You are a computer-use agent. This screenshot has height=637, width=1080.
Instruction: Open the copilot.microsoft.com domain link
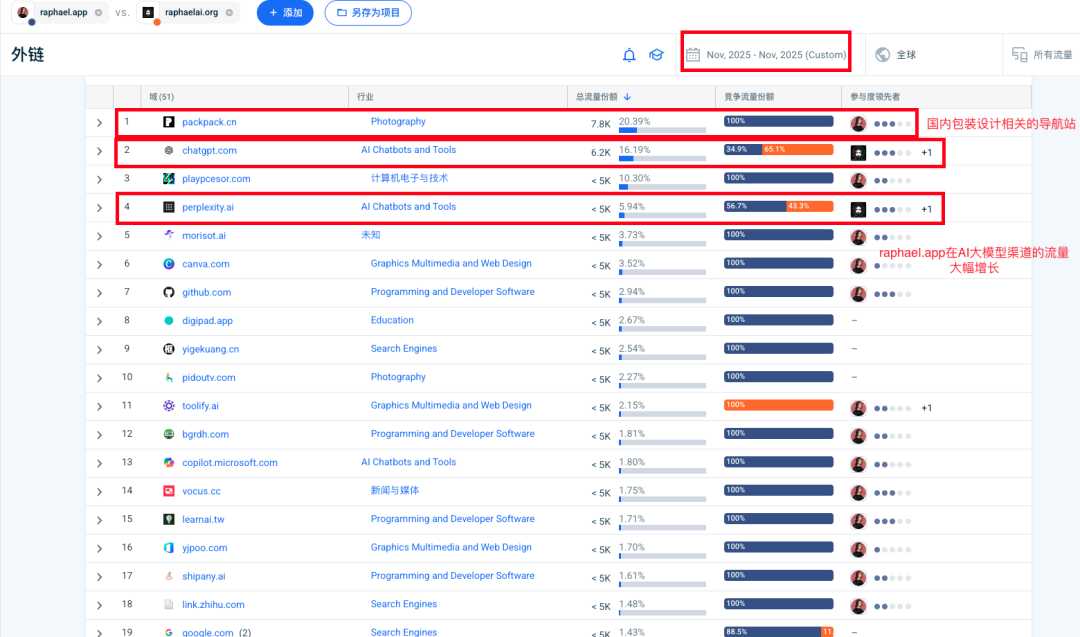click(230, 463)
